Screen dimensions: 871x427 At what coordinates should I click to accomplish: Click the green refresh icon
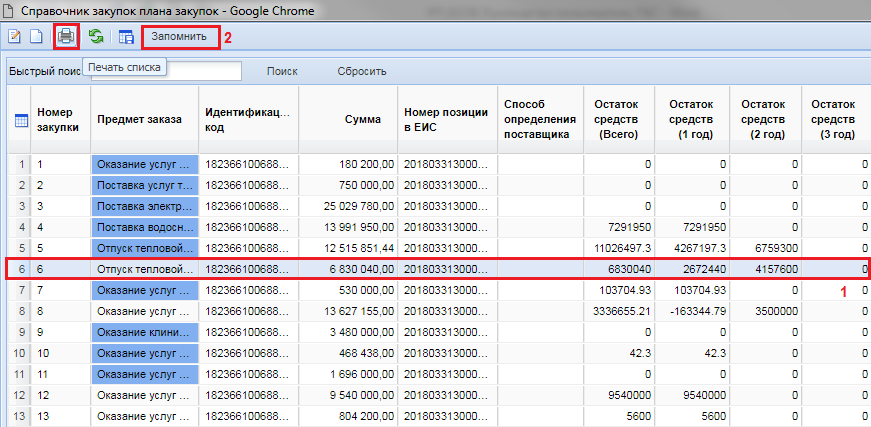96,37
